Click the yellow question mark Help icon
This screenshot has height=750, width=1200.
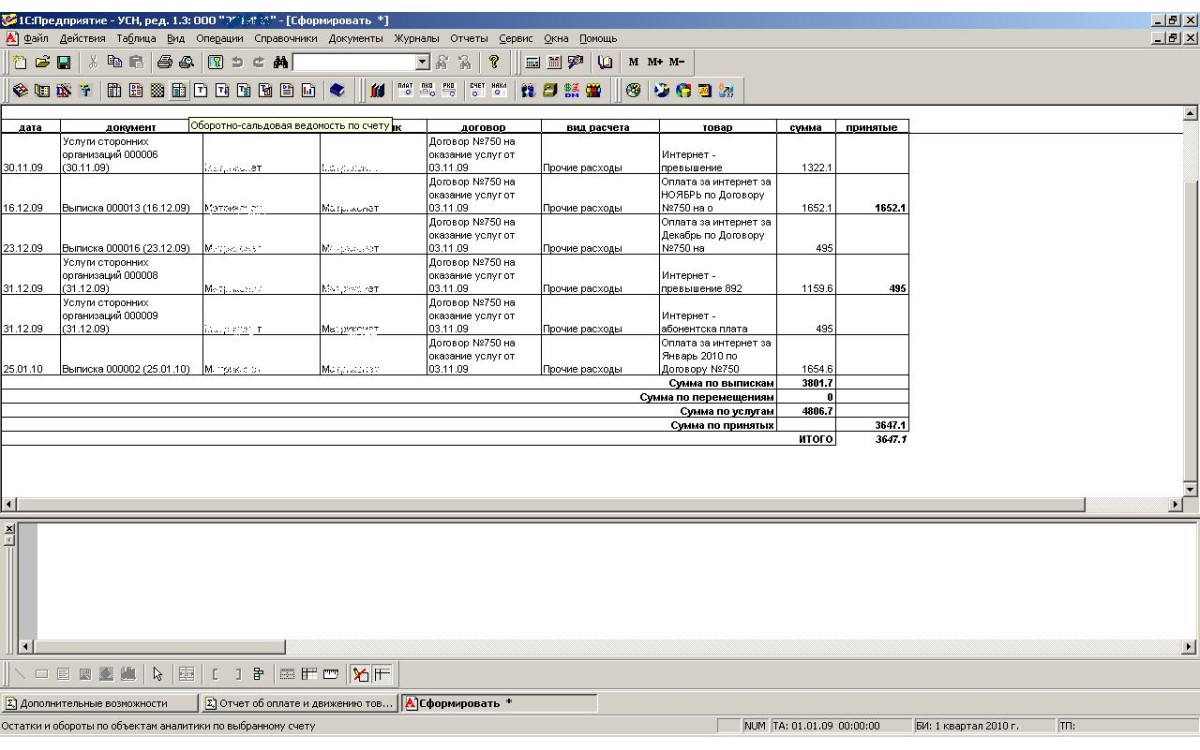coord(494,63)
